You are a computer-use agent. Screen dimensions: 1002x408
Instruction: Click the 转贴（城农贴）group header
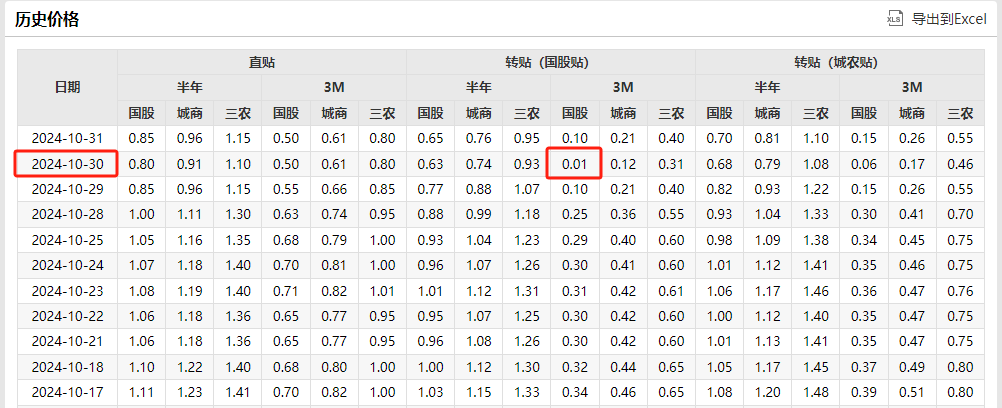click(x=840, y=62)
